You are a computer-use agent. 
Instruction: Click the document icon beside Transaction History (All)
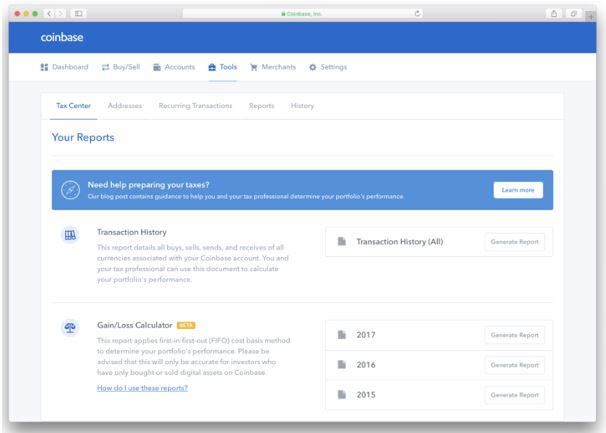pyautogui.click(x=342, y=241)
